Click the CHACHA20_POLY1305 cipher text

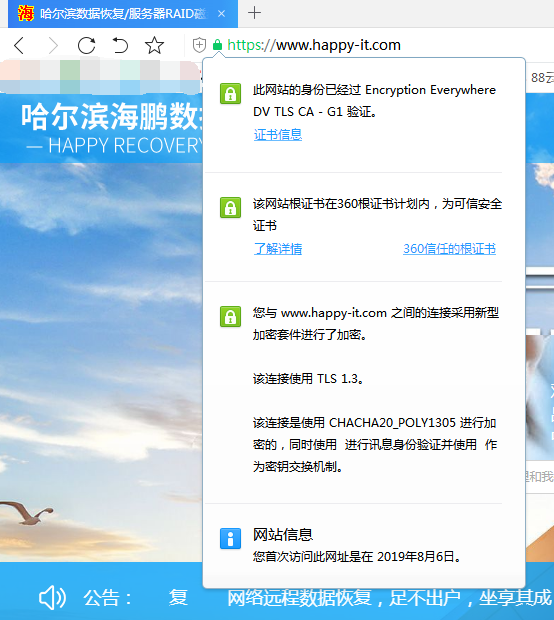pyautogui.click(x=392, y=423)
